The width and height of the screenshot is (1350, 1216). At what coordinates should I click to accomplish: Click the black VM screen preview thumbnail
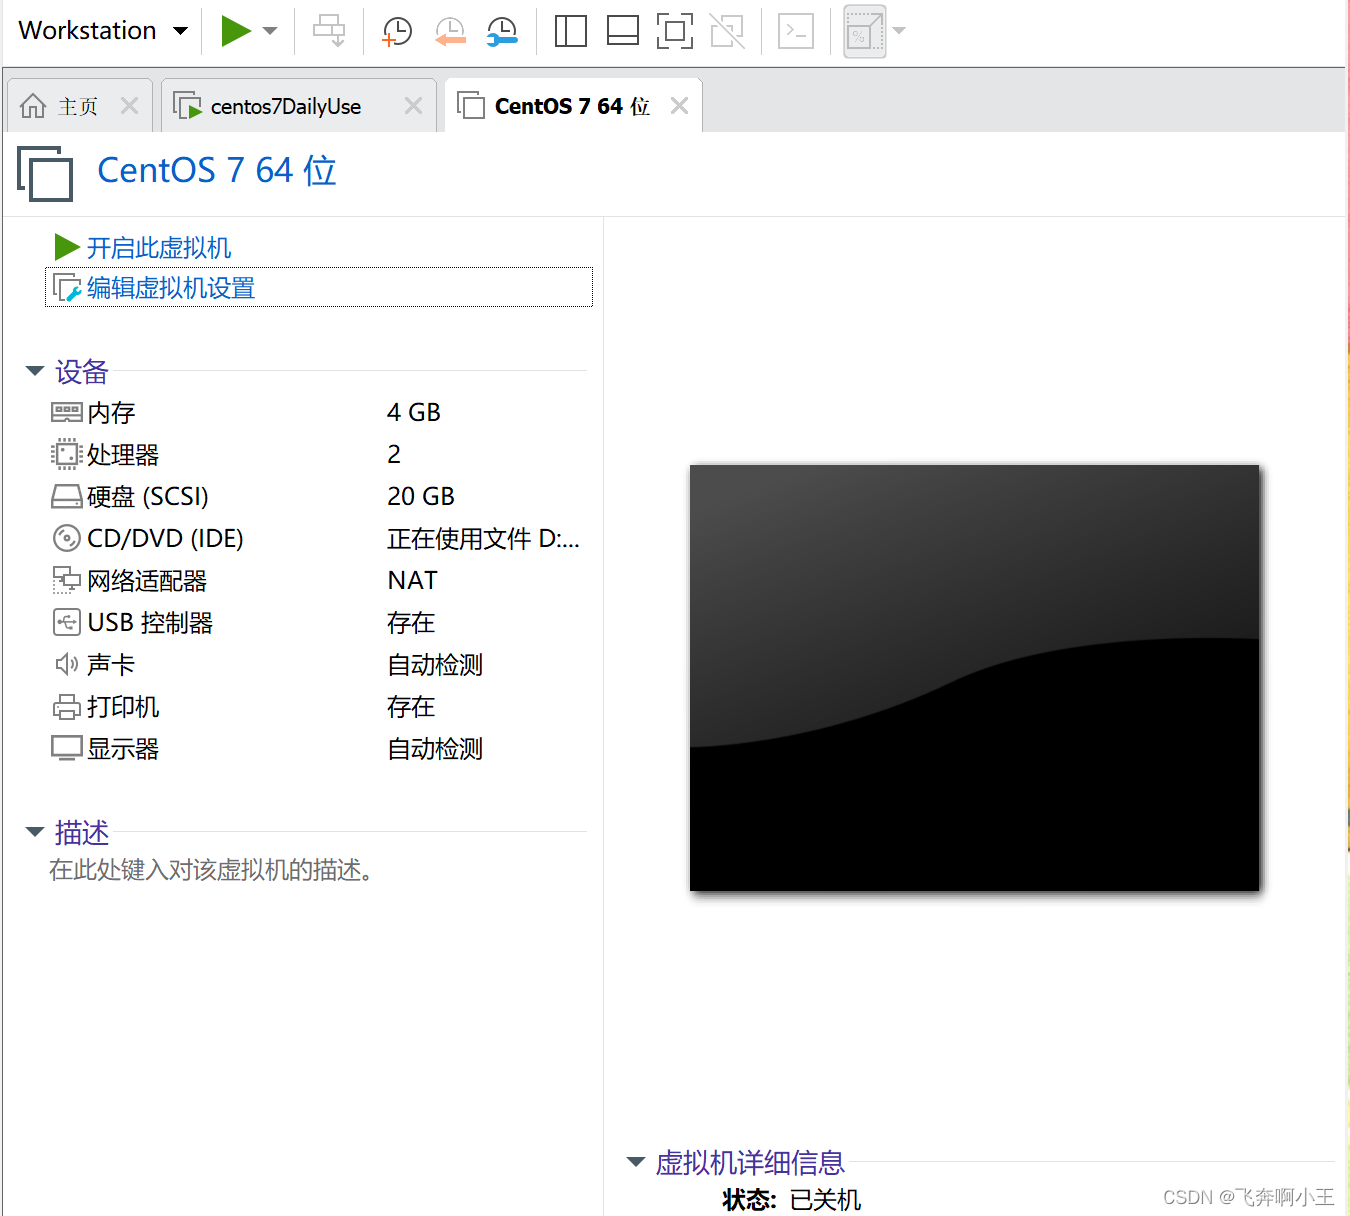coord(974,677)
